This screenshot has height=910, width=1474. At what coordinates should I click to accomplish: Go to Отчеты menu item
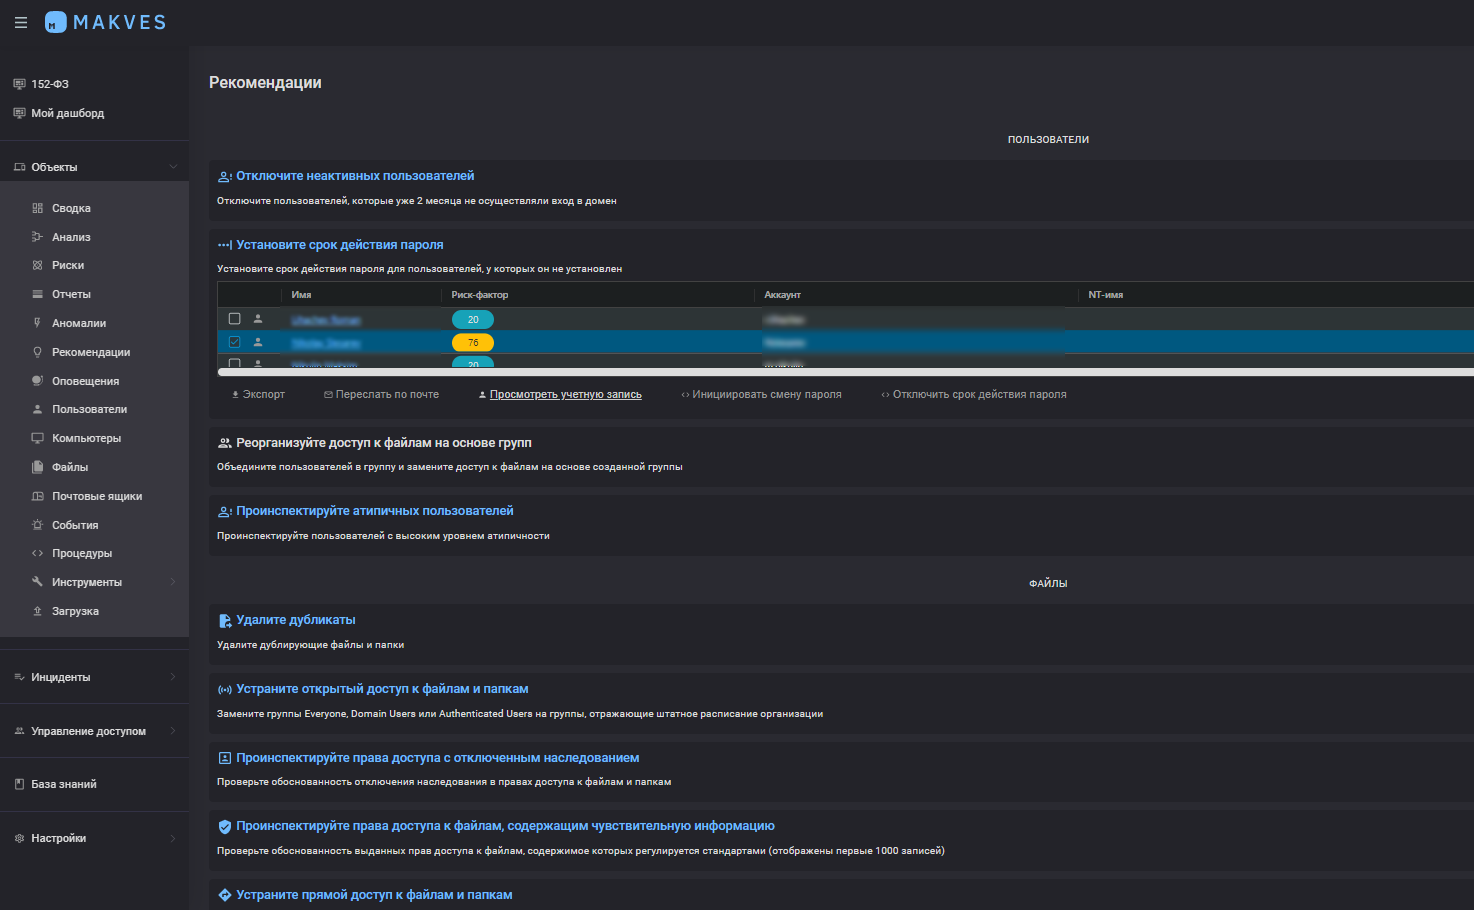click(71, 294)
